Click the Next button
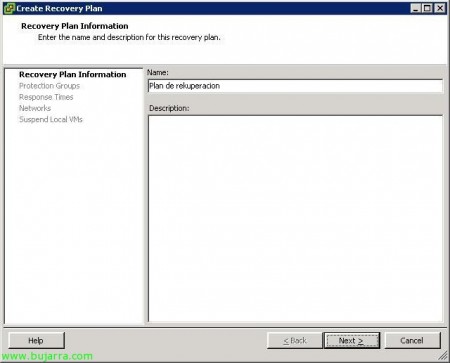Viewport: 450px width, 363px height. [352, 340]
